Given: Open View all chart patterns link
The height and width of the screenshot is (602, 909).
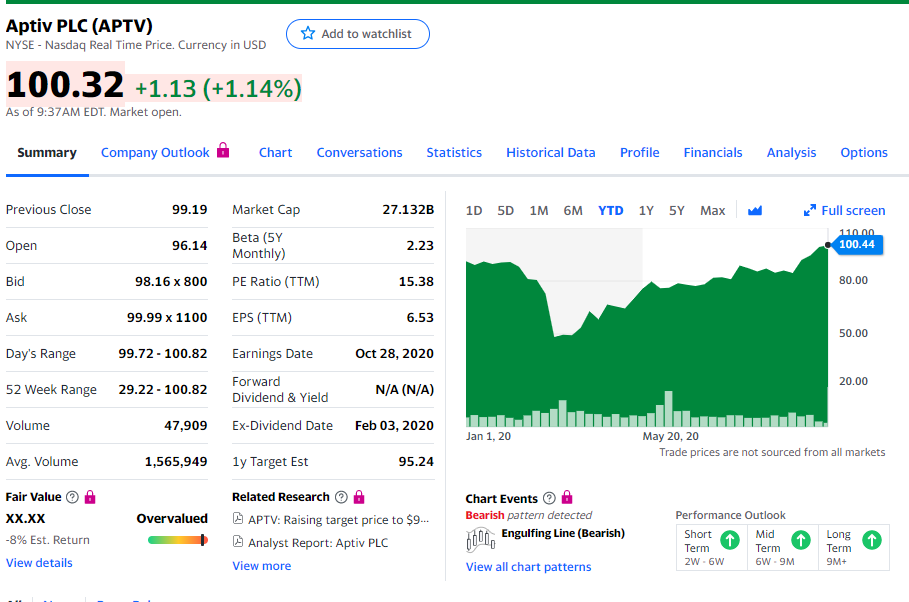Looking at the screenshot, I should pos(528,567).
